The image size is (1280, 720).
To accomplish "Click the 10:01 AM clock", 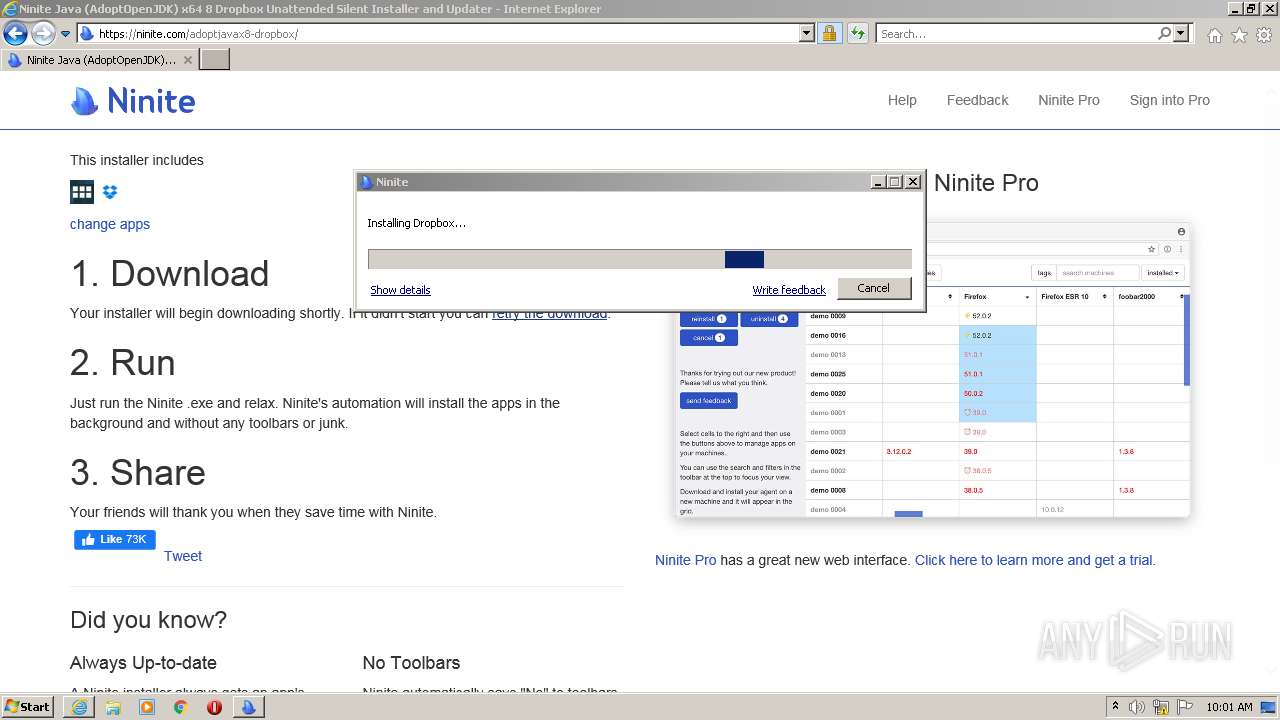I will 1229,707.
